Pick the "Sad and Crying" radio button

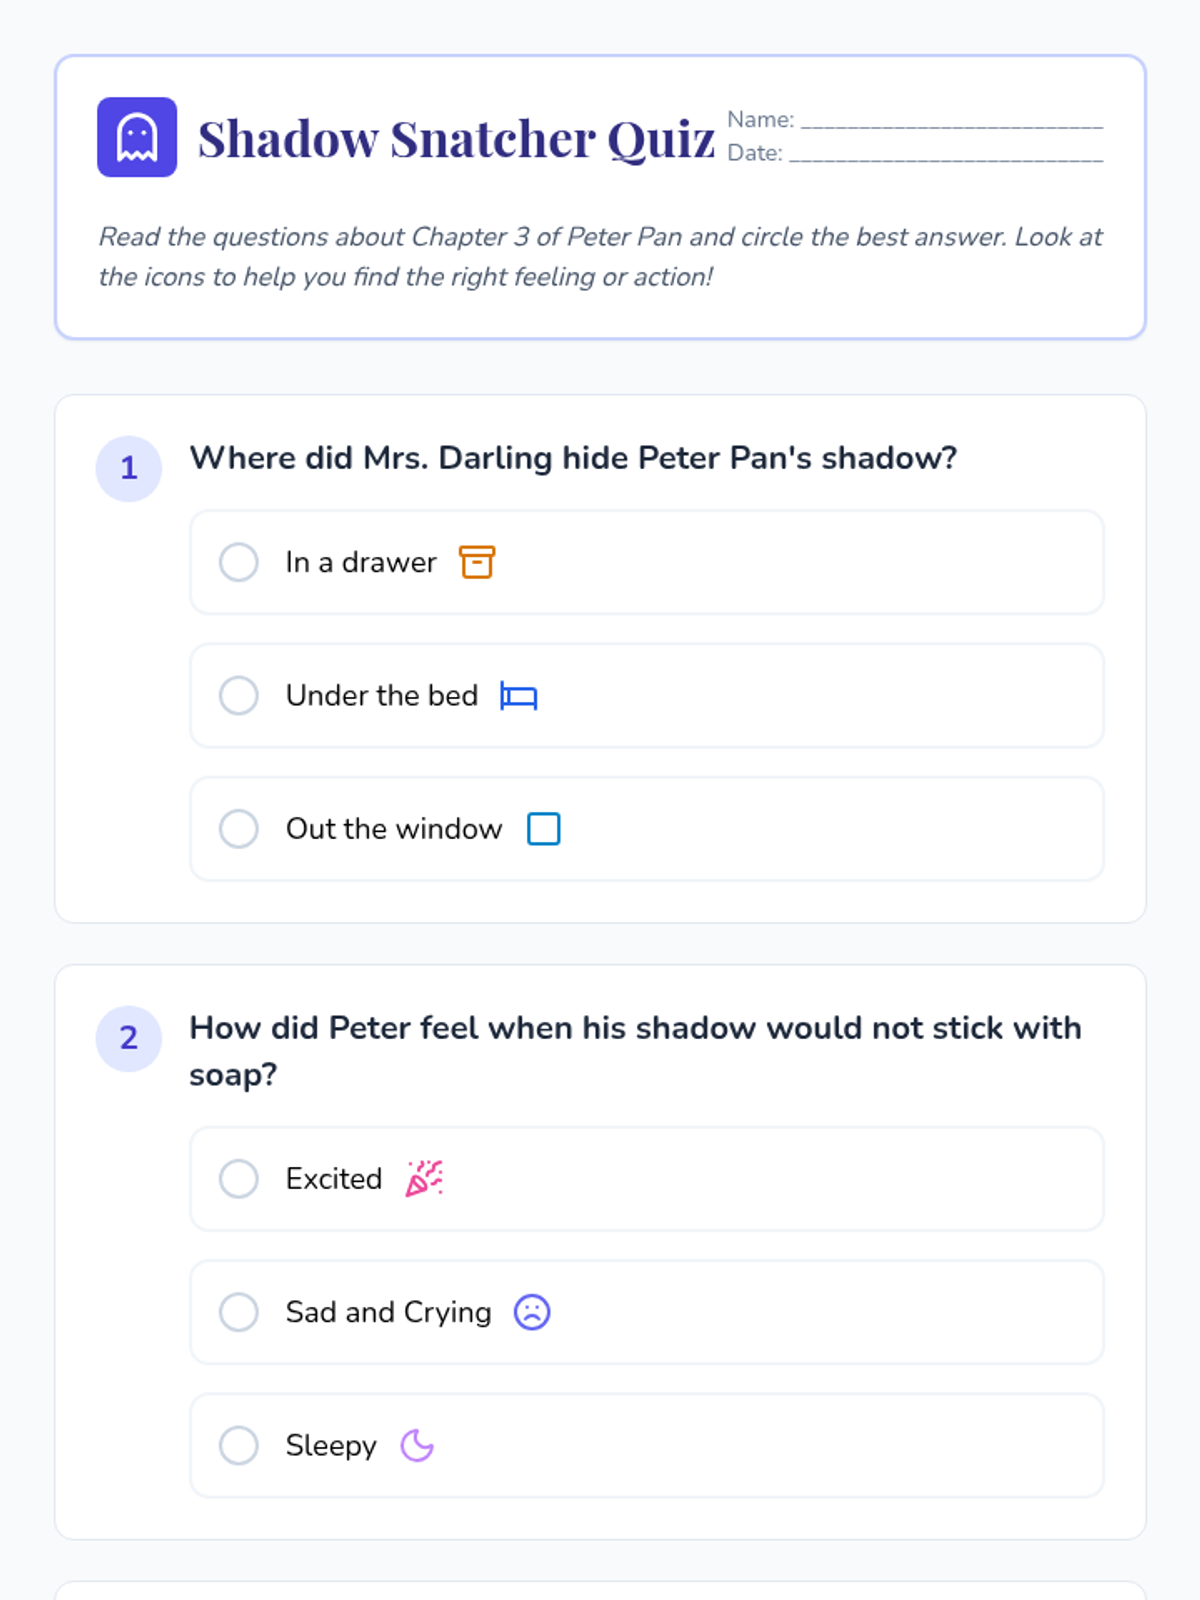tap(239, 1312)
